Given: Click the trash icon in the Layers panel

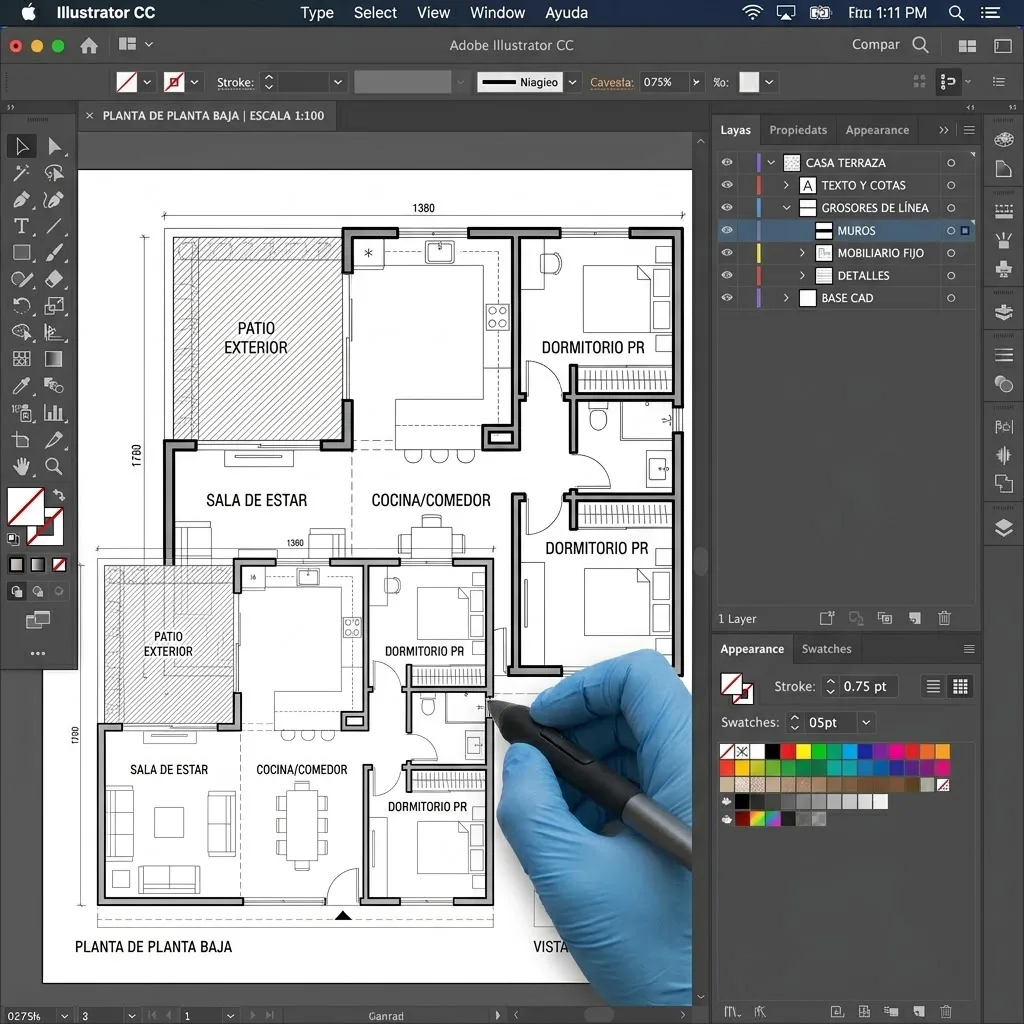Looking at the screenshot, I should coord(944,618).
